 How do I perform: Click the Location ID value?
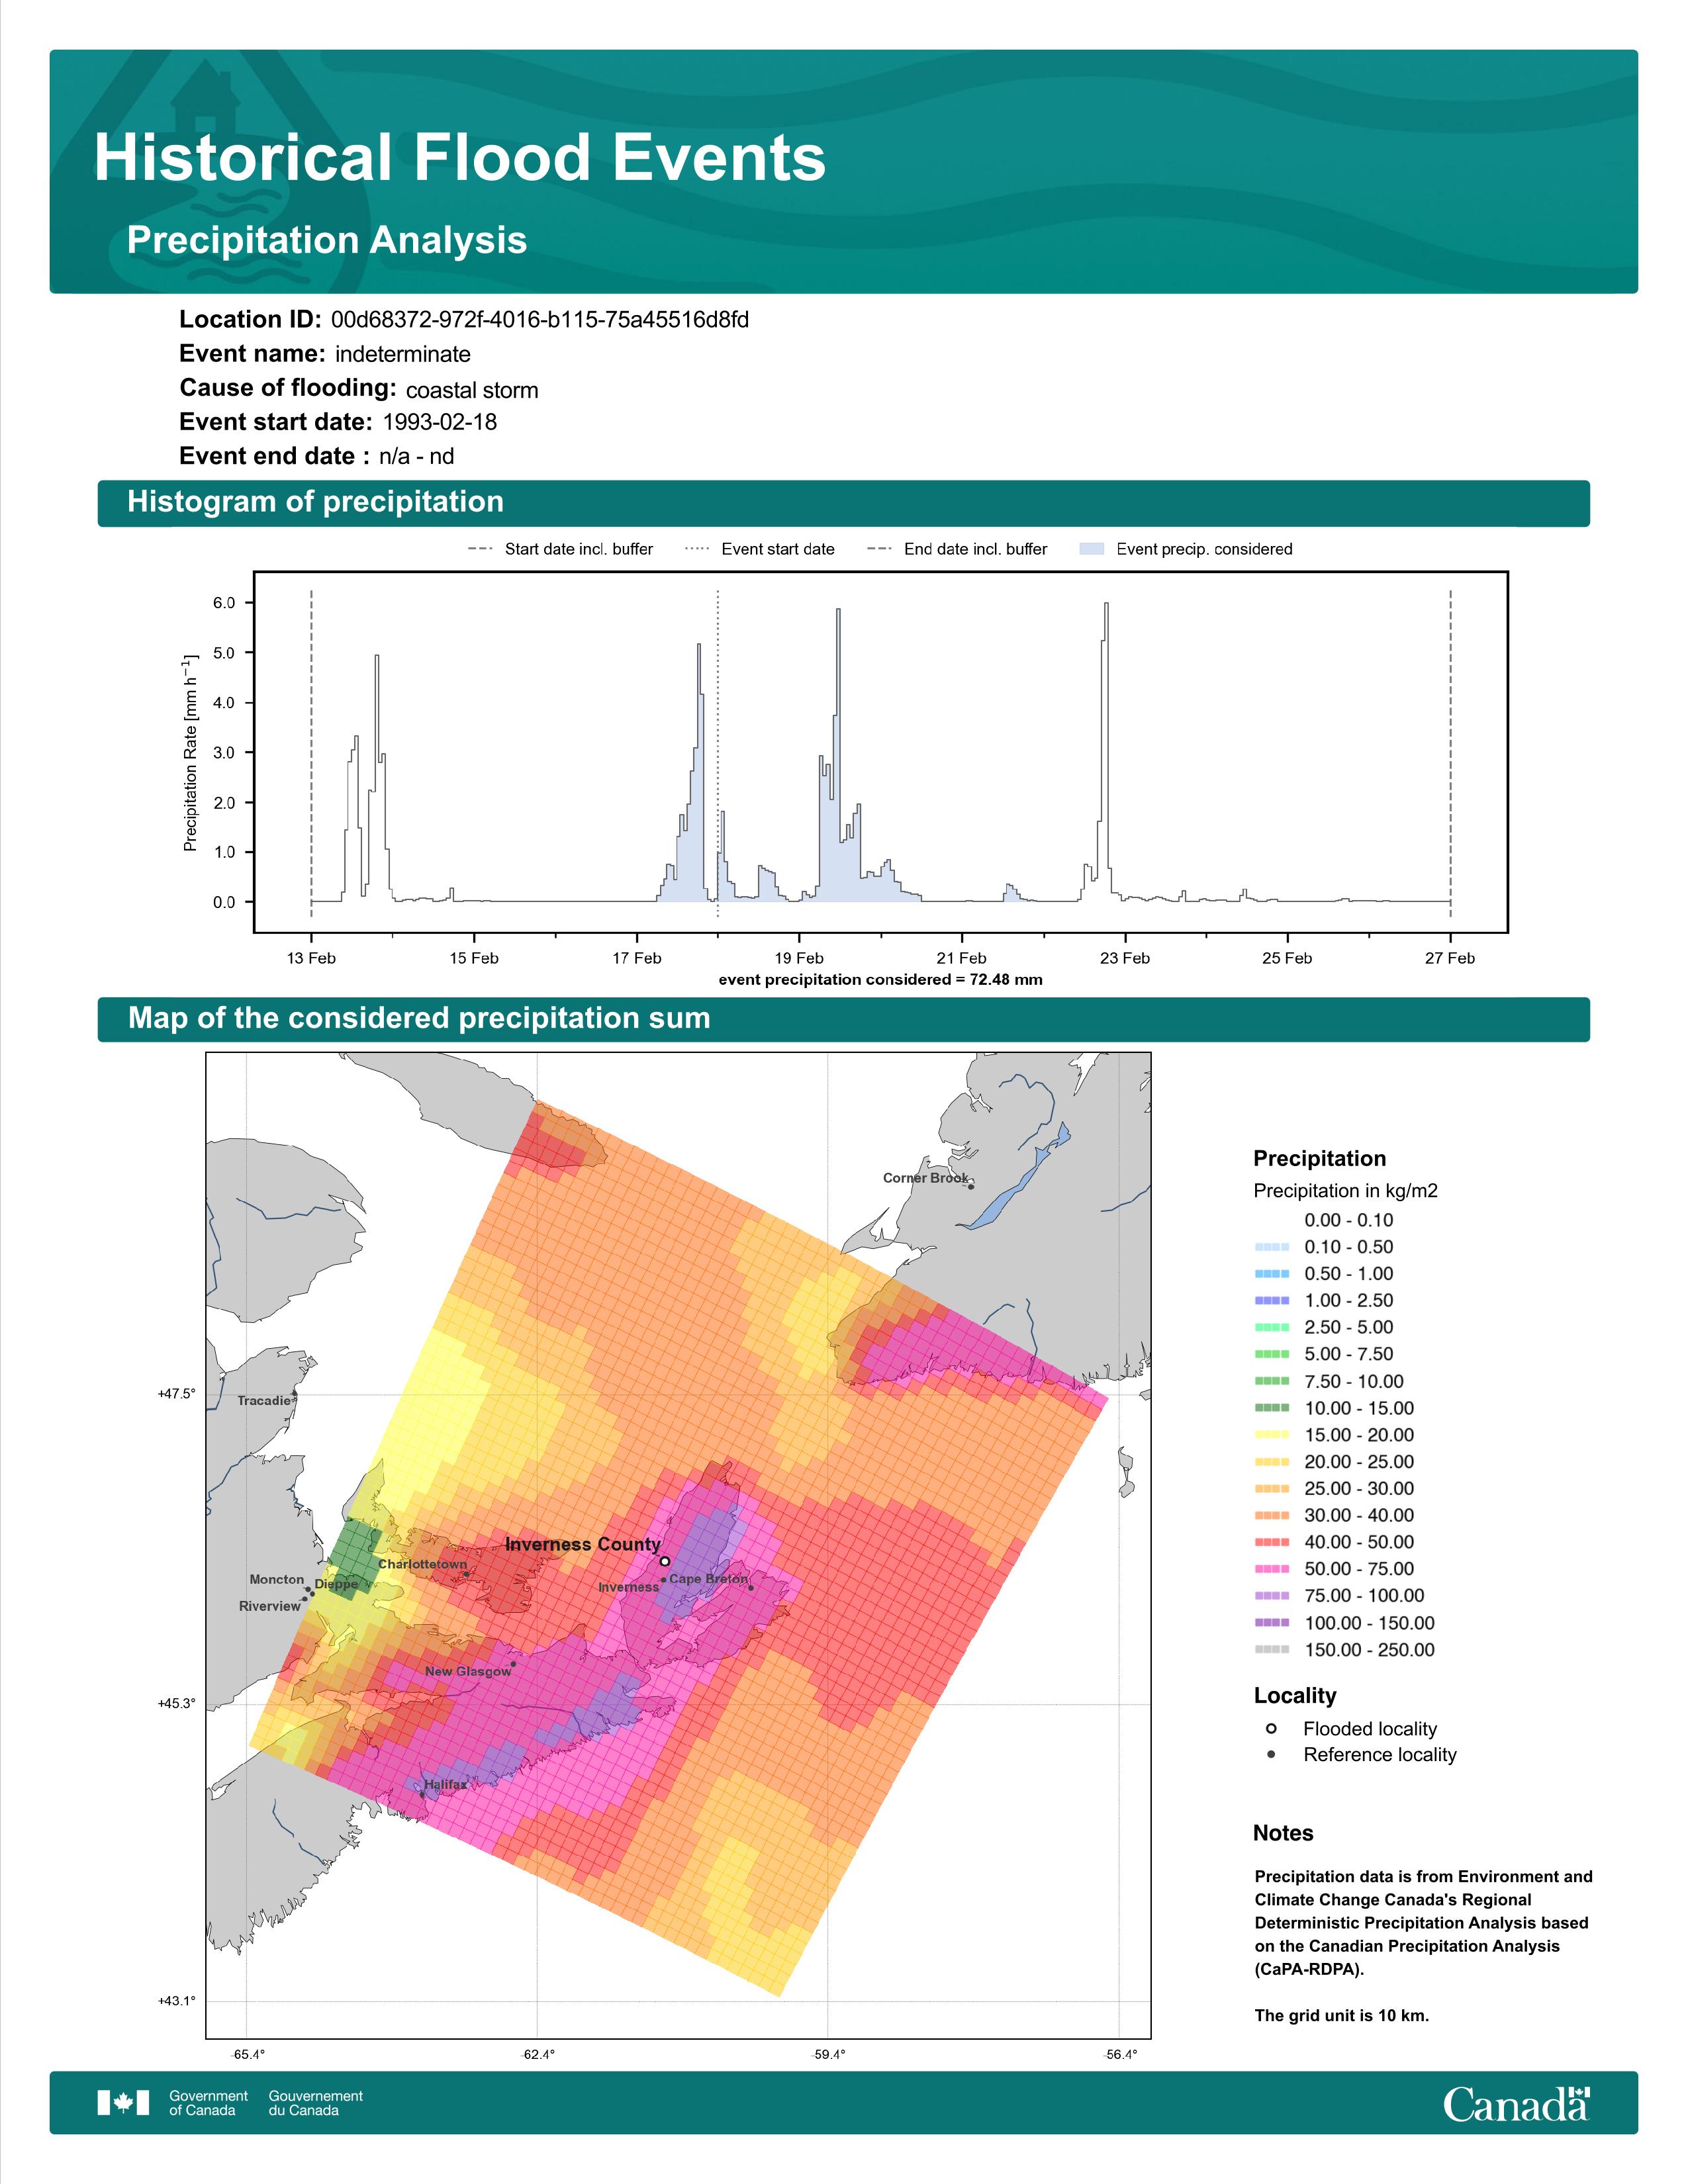pos(540,320)
